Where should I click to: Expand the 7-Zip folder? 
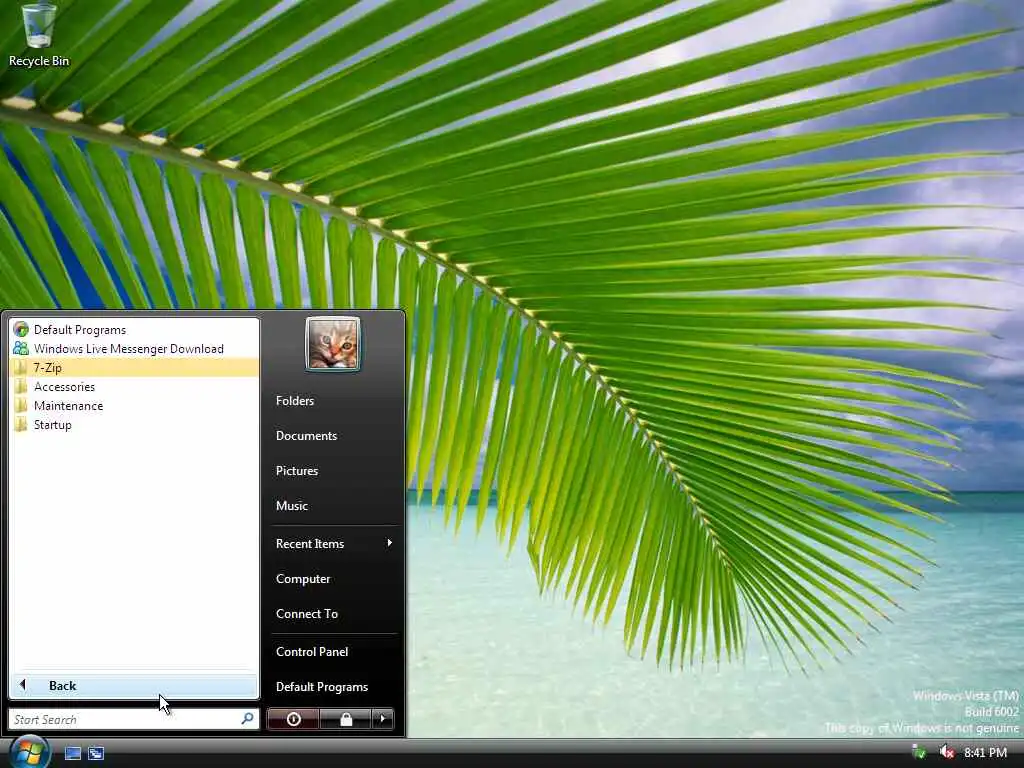134,368
